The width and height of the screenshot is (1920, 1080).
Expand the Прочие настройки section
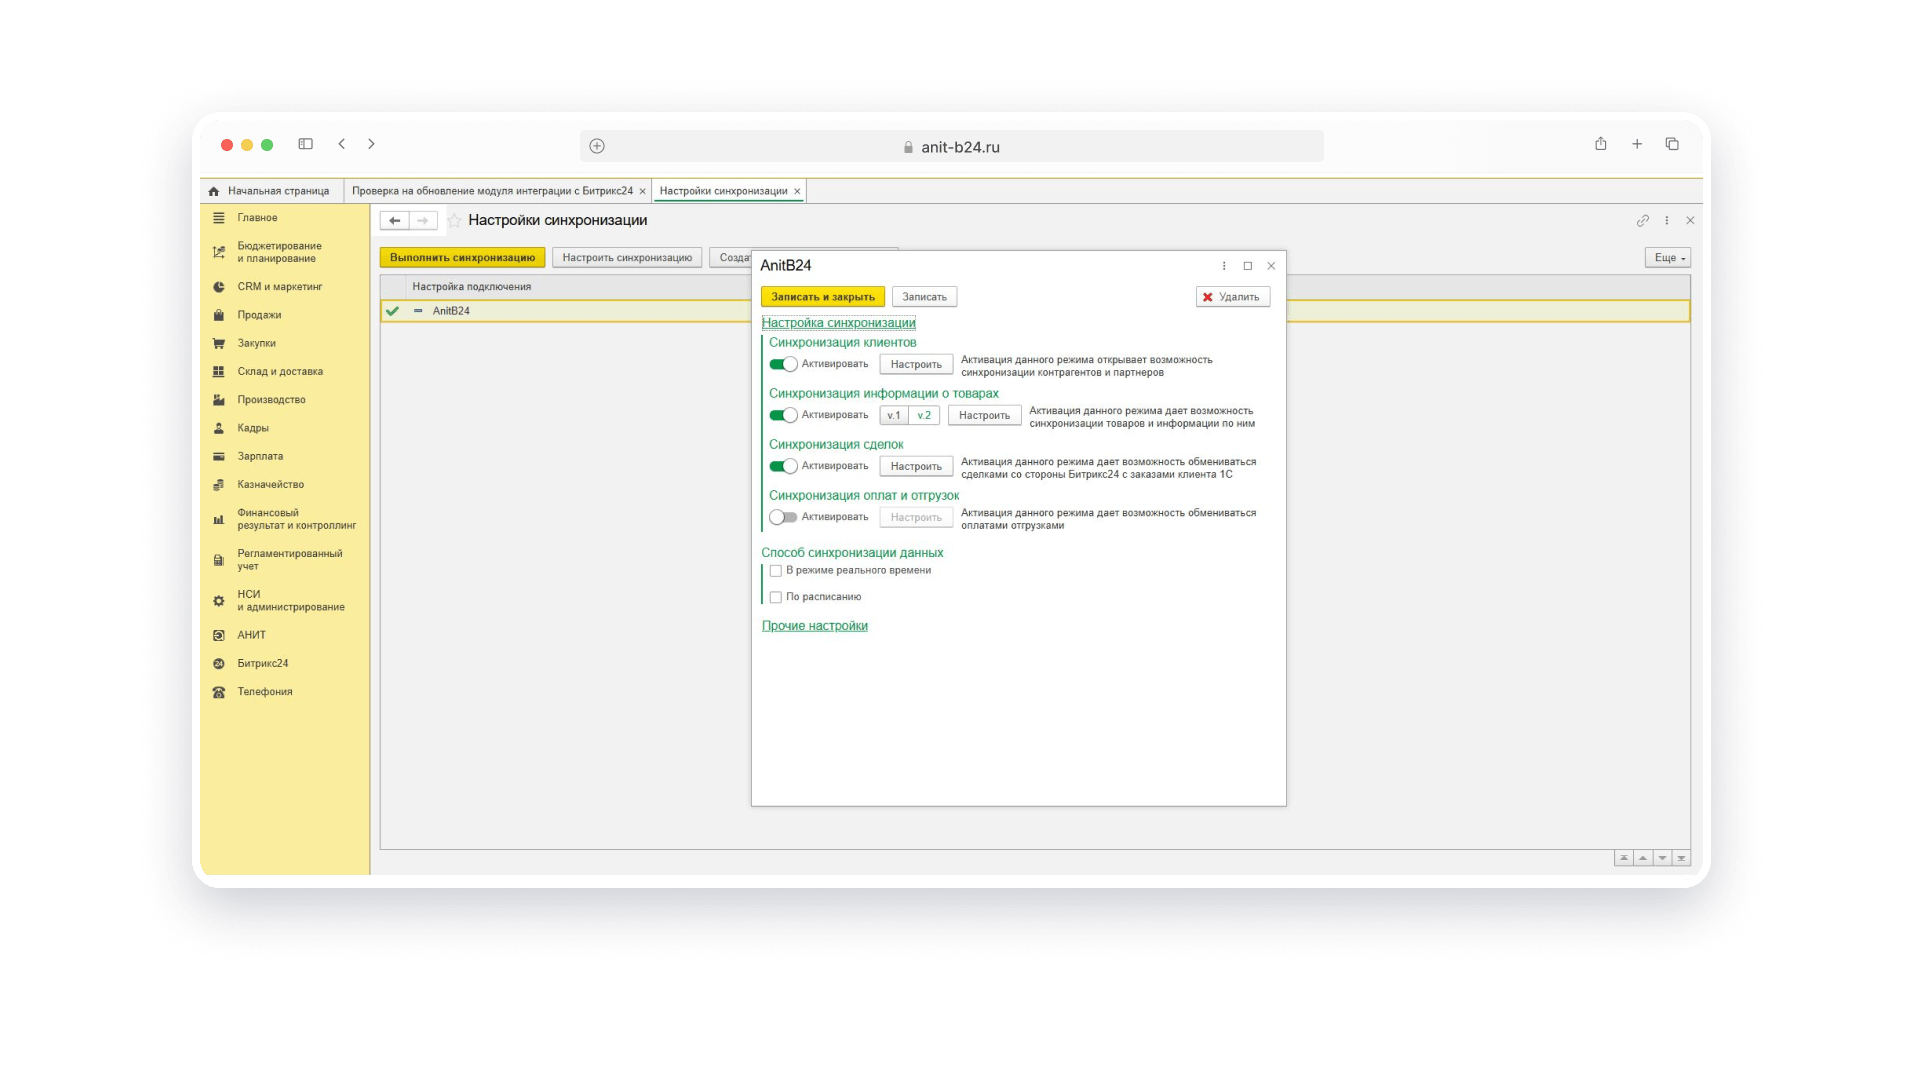(814, 626)
